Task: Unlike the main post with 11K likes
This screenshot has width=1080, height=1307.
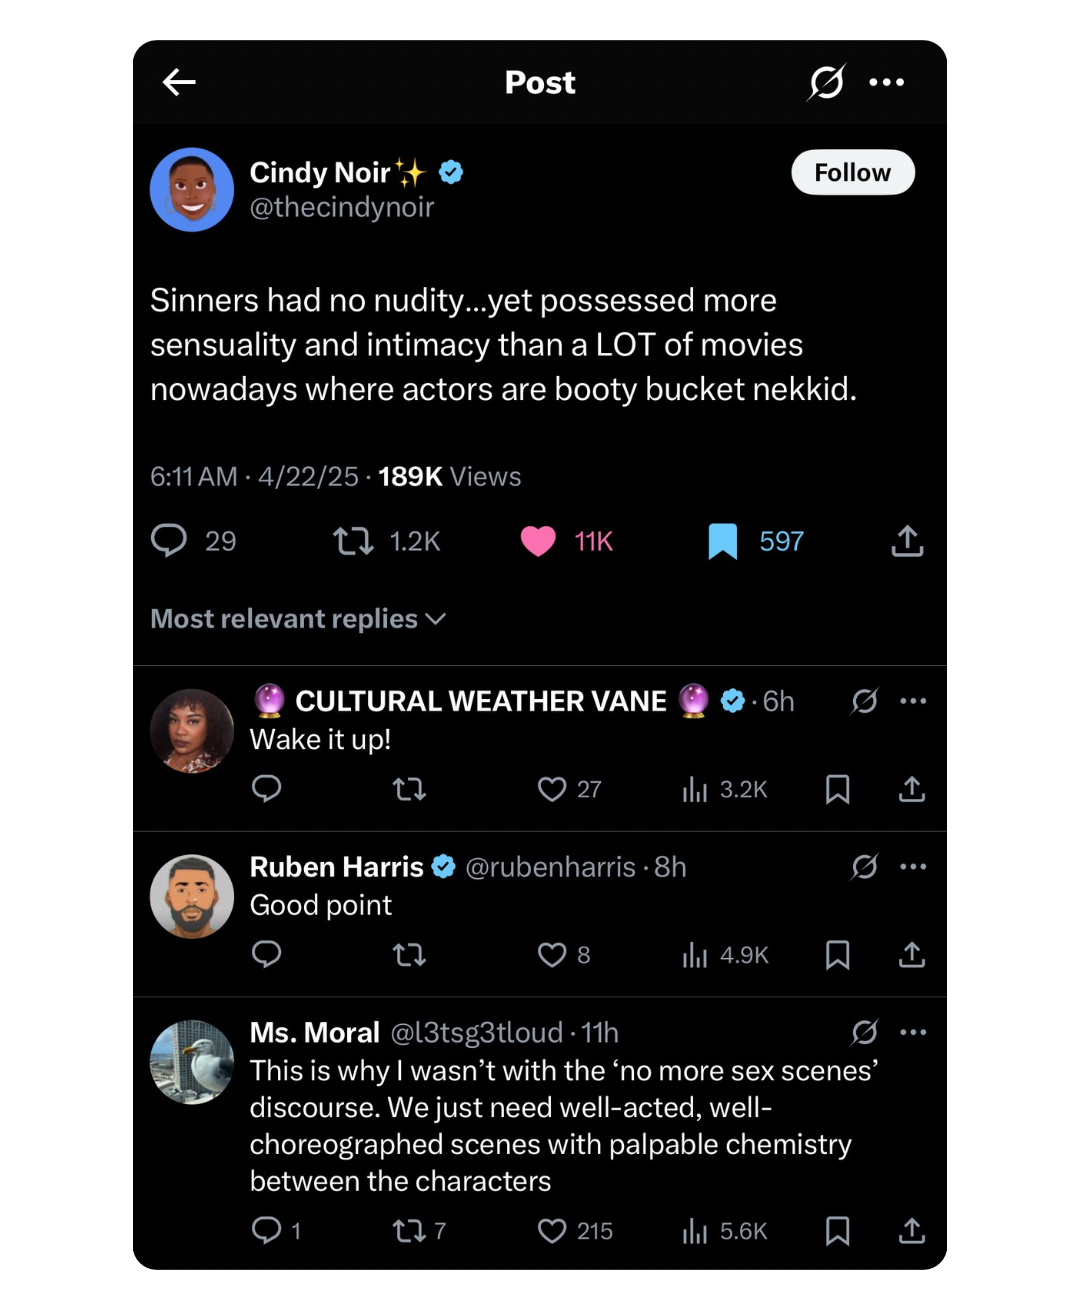Action: [x=538, y=541]
